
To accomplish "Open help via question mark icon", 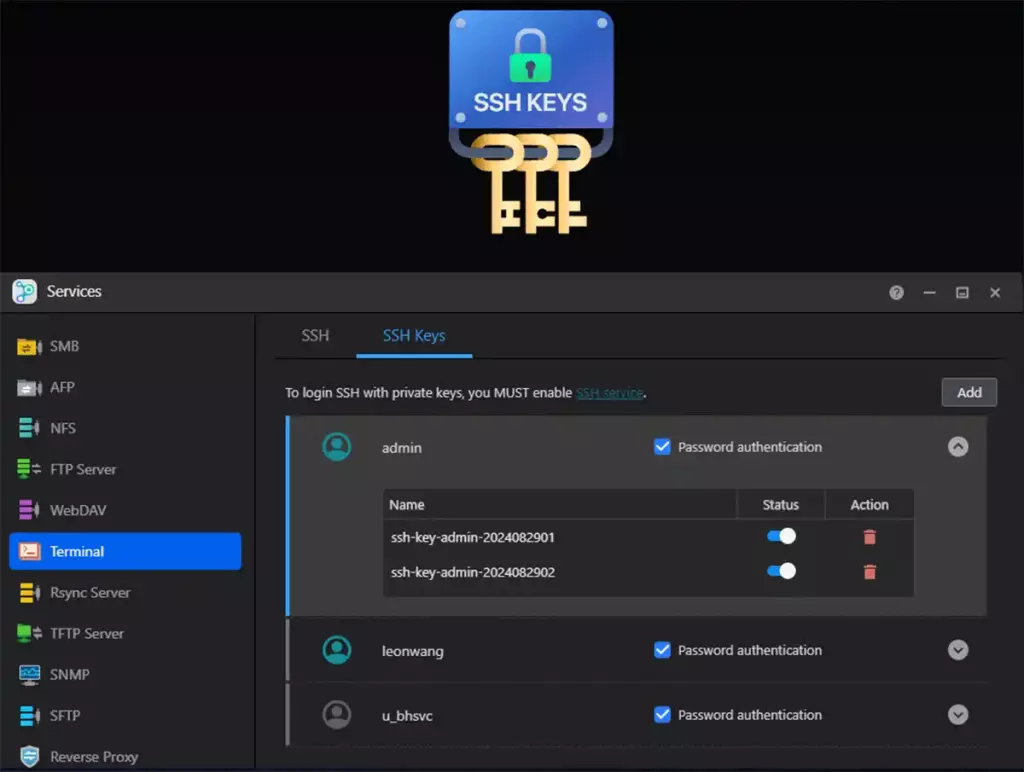I will 897,293.
